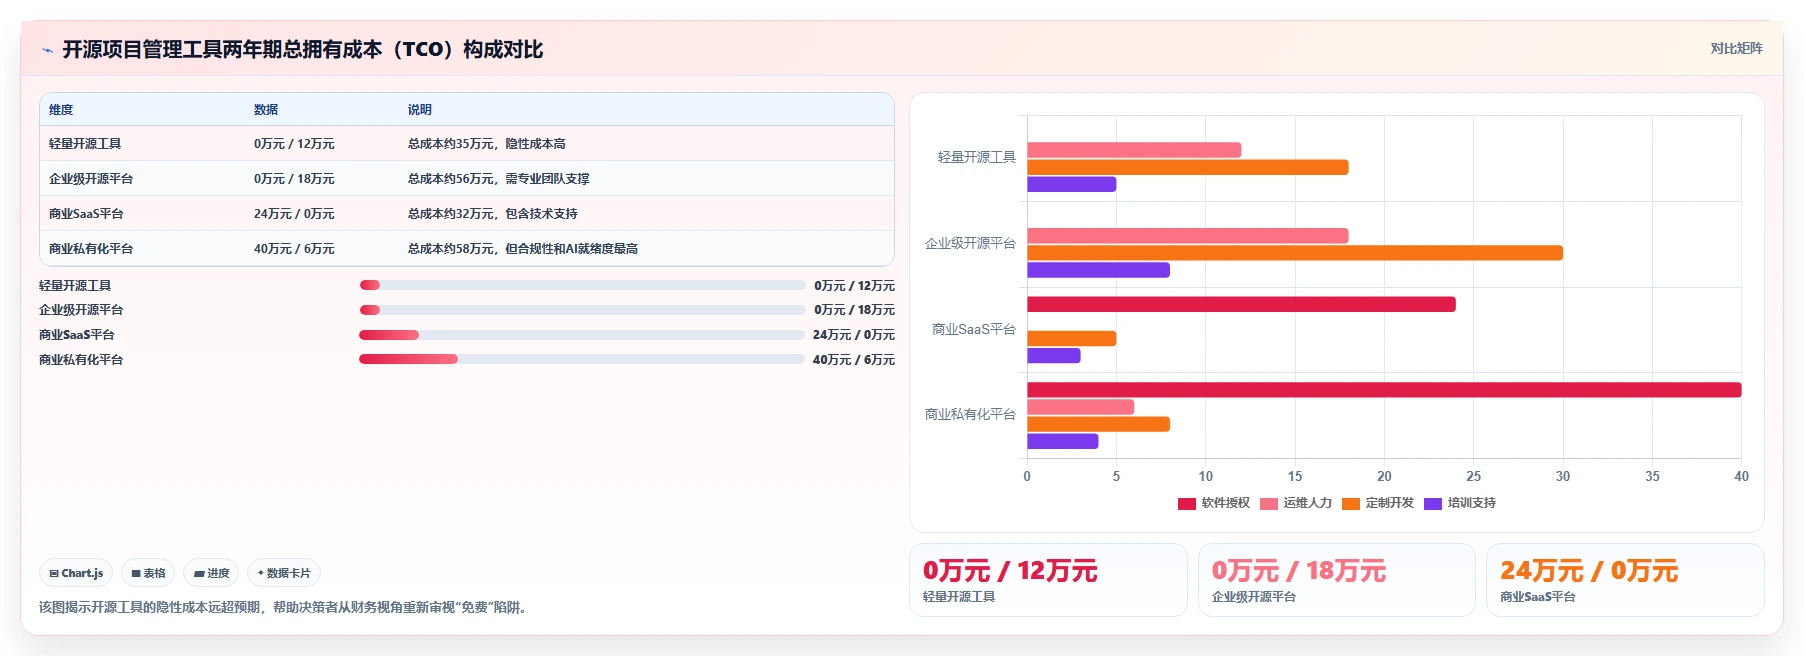Image resolution: width=1804 pixels, height=656 pixels.
Task: Toggle the 定制开发 legend swatch
Action: tap(1351, 503)
